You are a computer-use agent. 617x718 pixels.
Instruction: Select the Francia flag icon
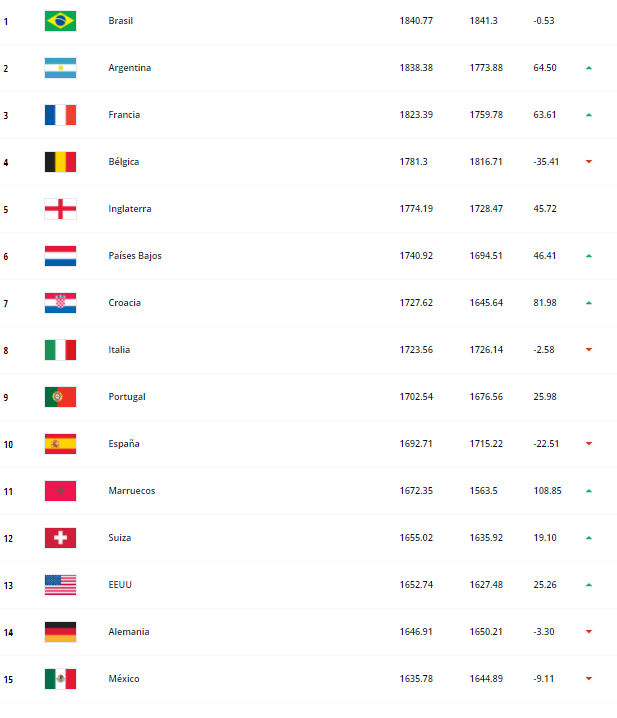(x=60, y=115)
